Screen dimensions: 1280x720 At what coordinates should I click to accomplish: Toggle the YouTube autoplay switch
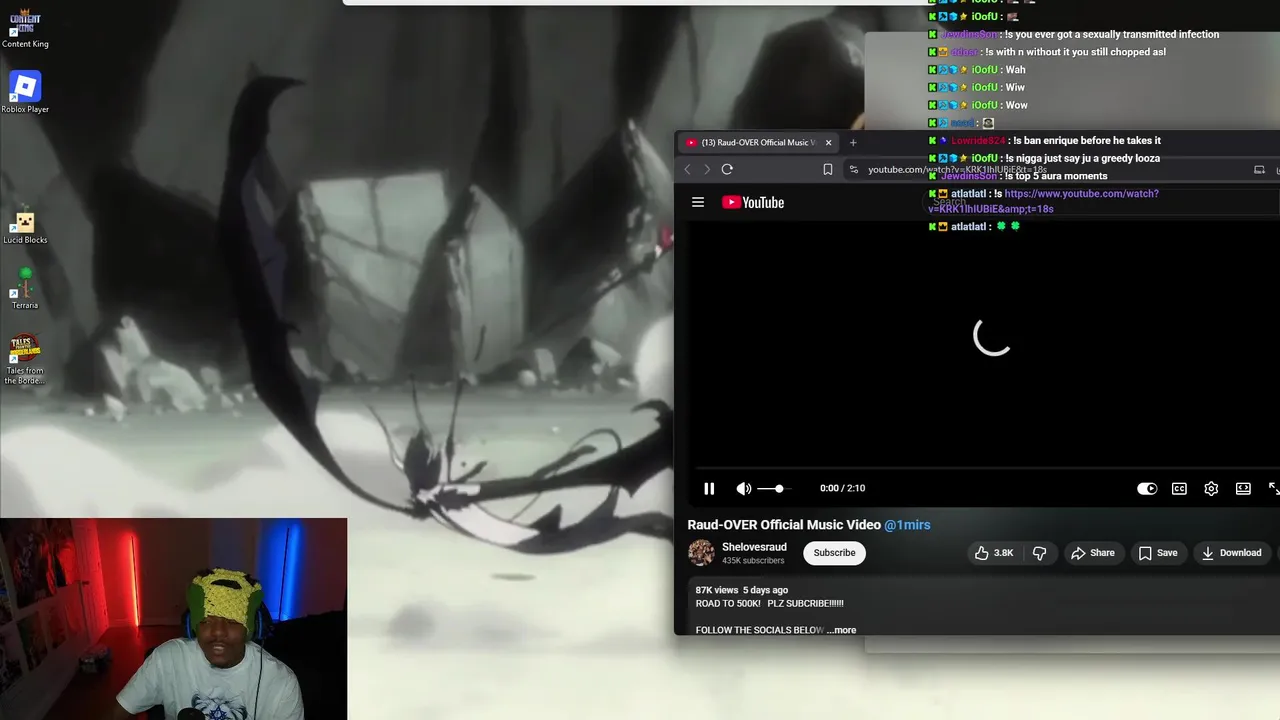(1147, 488)
